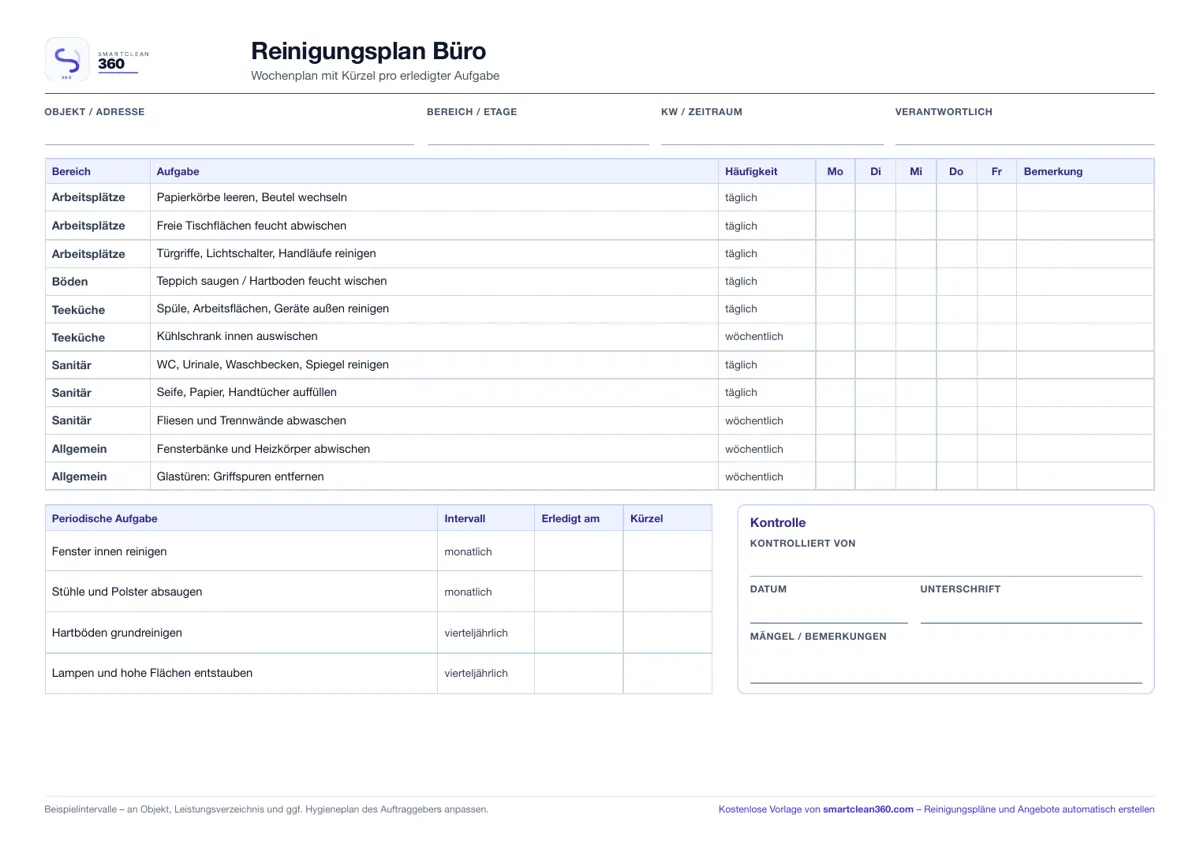
Task: Select the Datum line in Kontrolle
Action: tap(829, 612)
